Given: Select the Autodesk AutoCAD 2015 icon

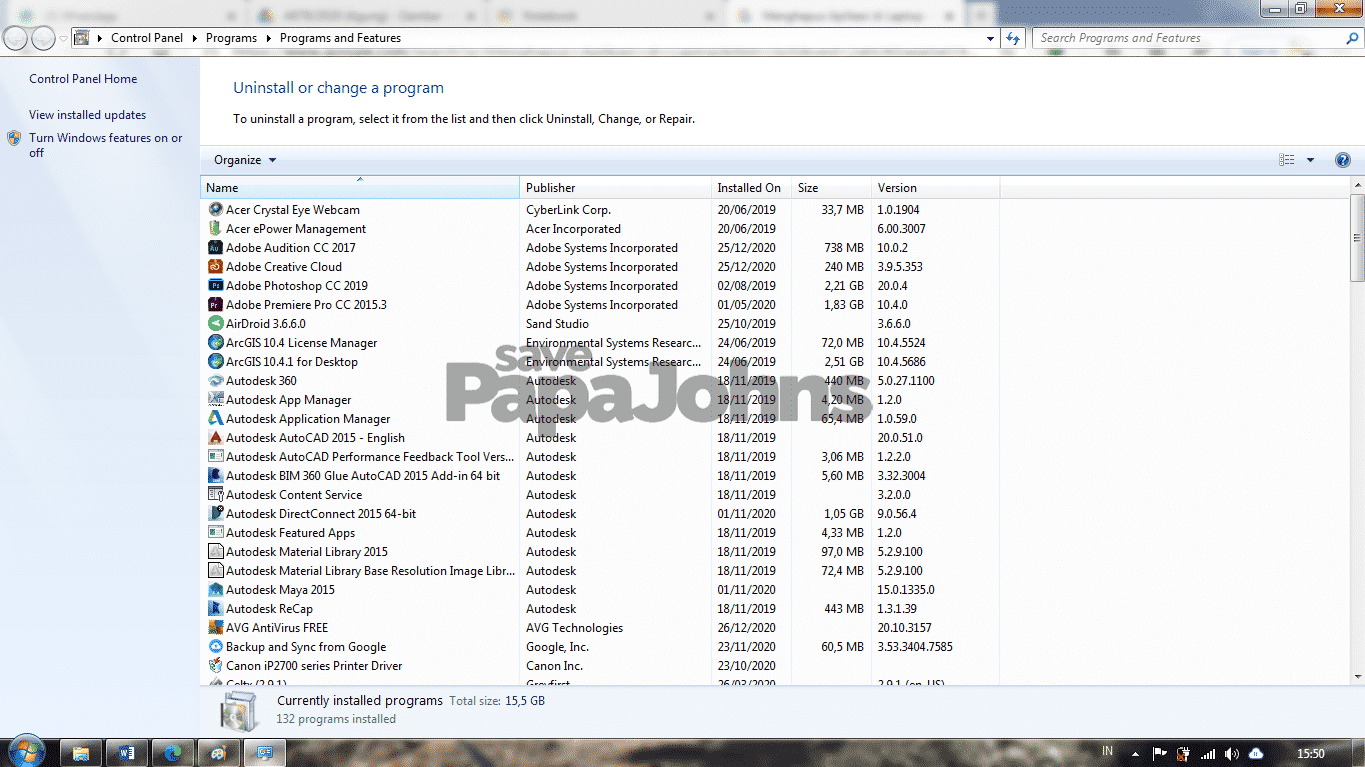Looking at the screenshot, I should pos(215,438).
